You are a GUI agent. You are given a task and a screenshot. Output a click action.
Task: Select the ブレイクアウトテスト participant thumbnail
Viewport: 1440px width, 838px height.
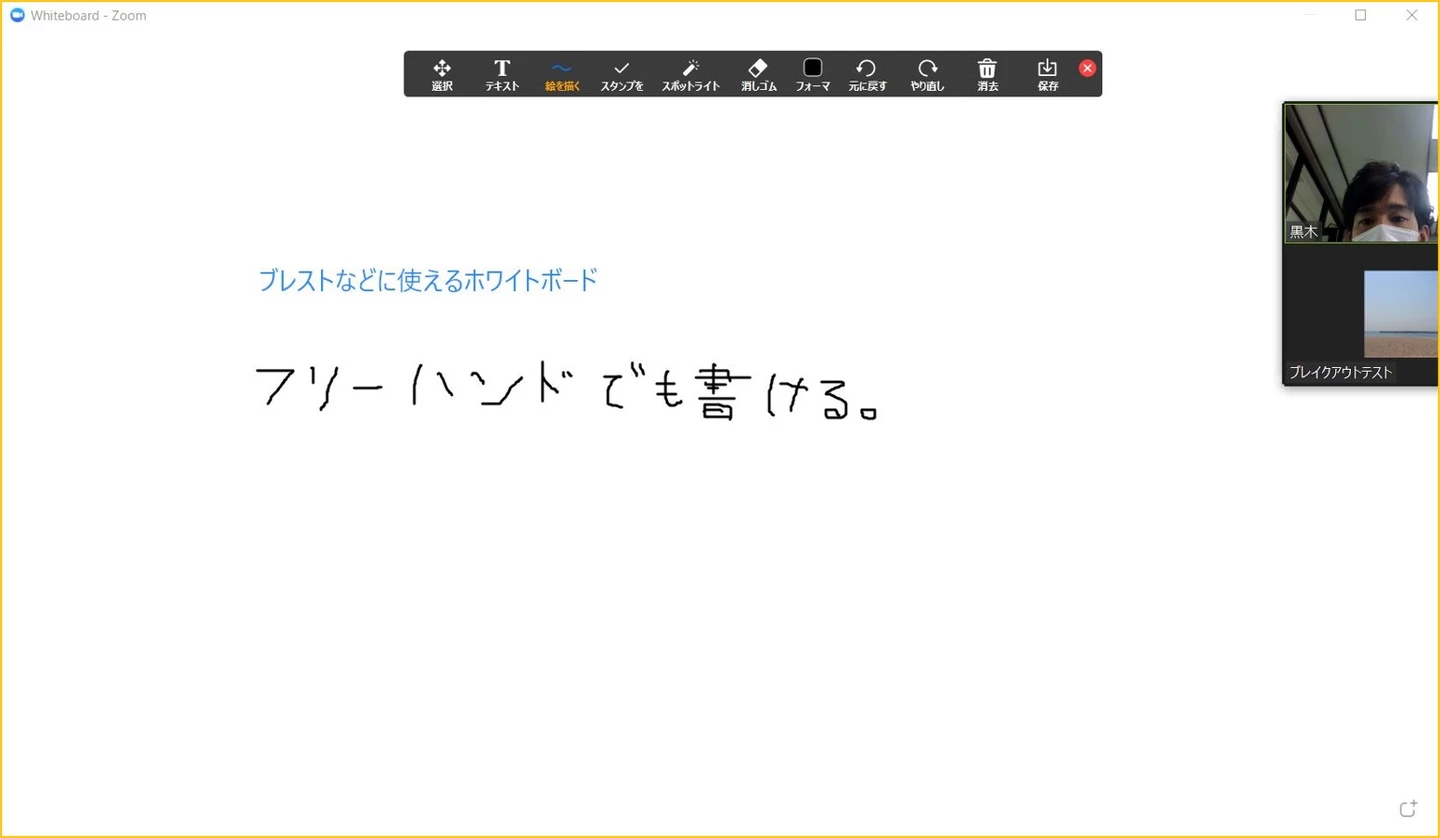pos(1361,315)
